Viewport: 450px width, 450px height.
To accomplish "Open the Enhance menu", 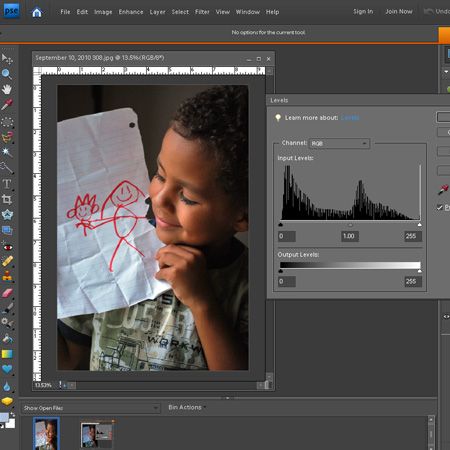I will [131, 12].
